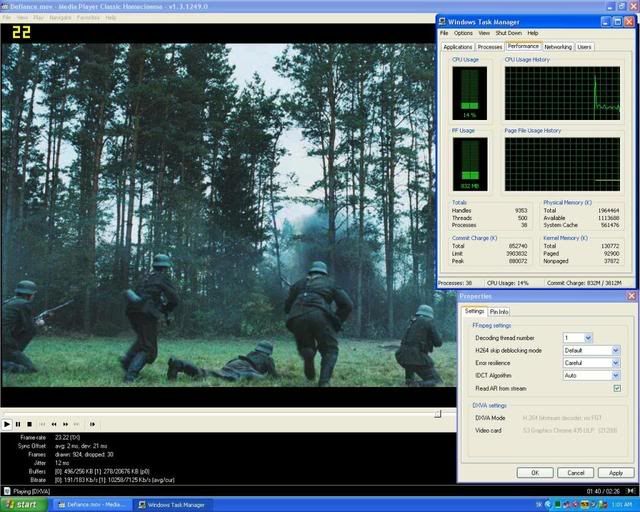Viewport: 640px width, 512px height.
Task: Click the CPU Usage gauge showing 14%
Action: pos(469,93)
